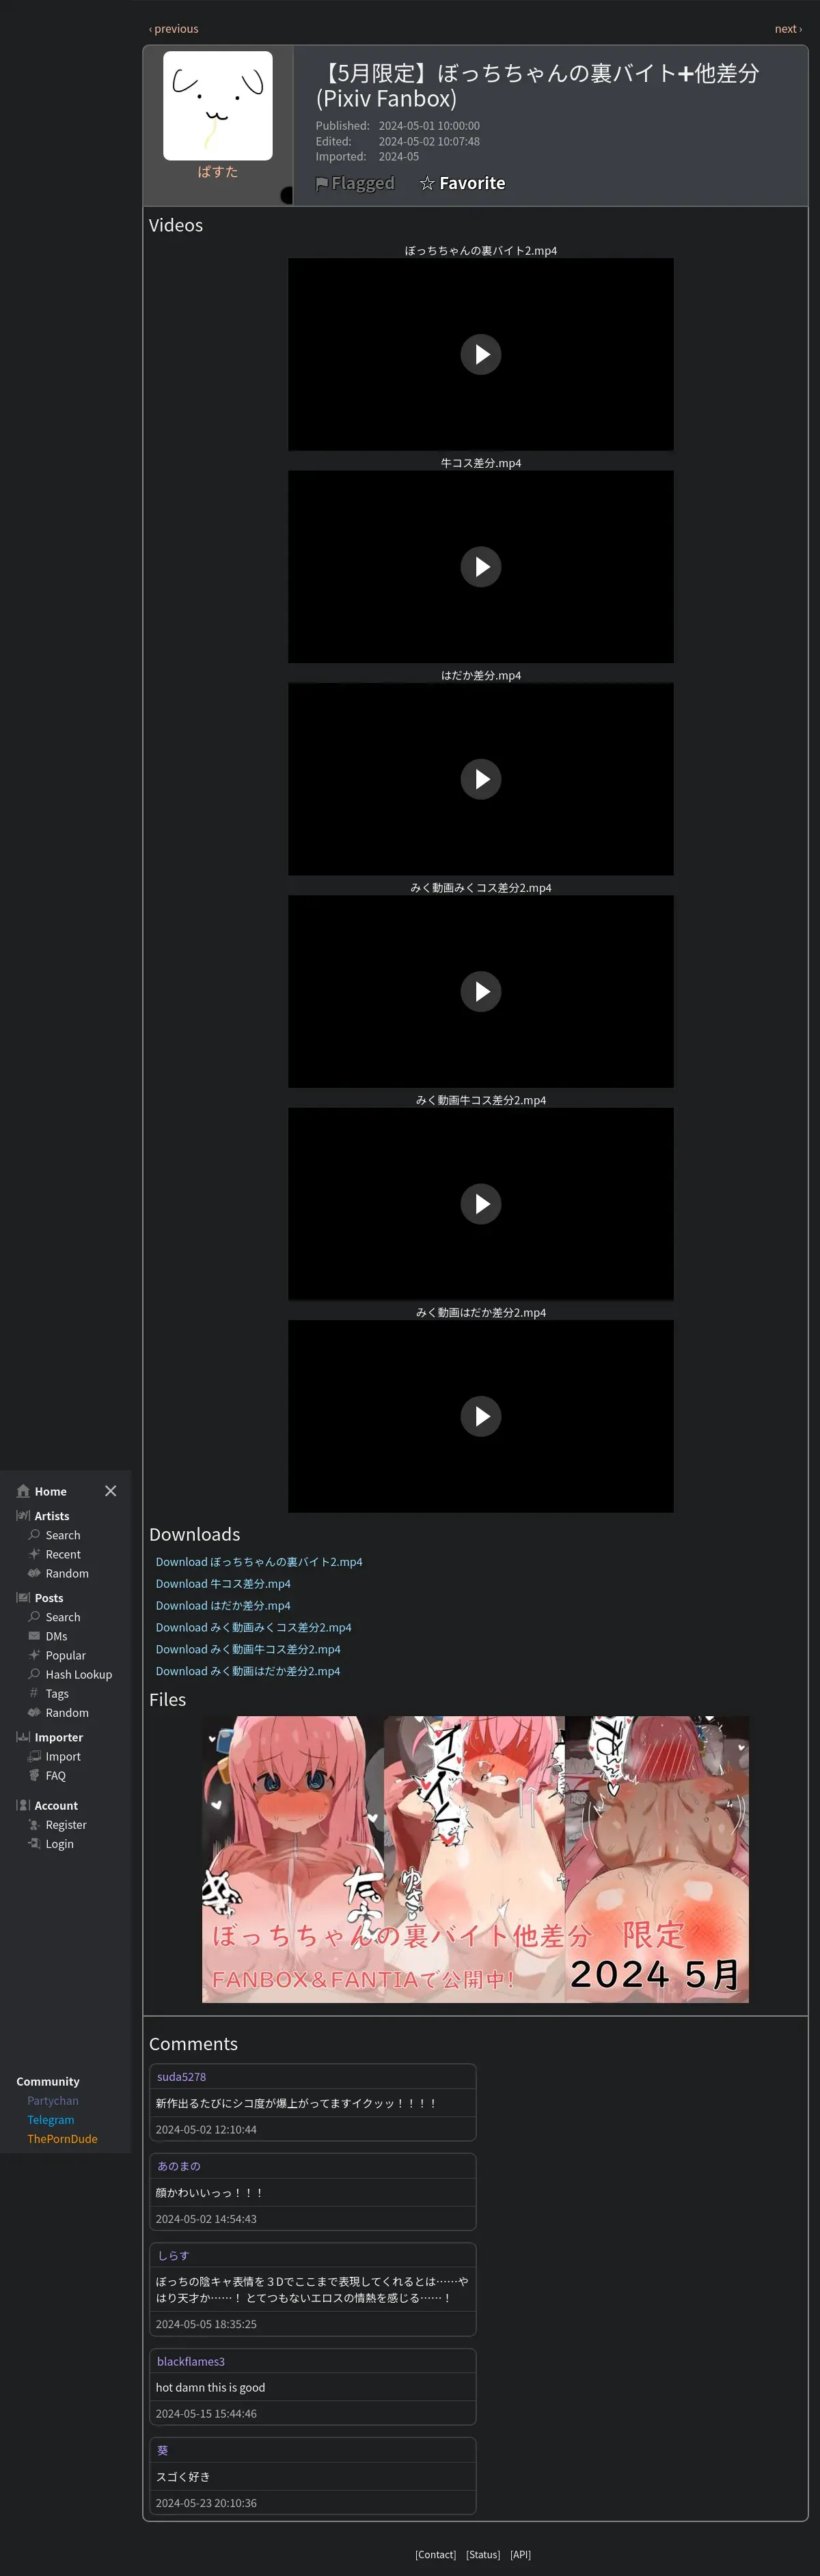Image resolution: width=820 pixels, height=2576 pixels.
Task: Open the Tags menu item
Action: [57, 1693]
